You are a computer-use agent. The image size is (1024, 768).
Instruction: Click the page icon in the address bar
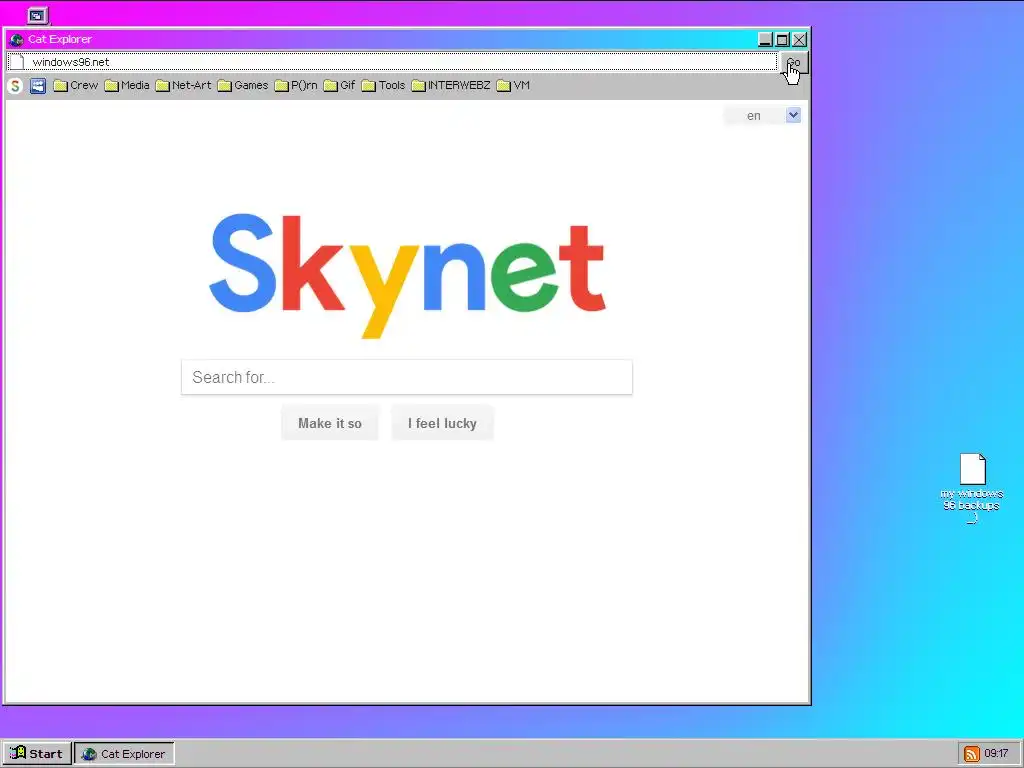(x=18, y=61)
